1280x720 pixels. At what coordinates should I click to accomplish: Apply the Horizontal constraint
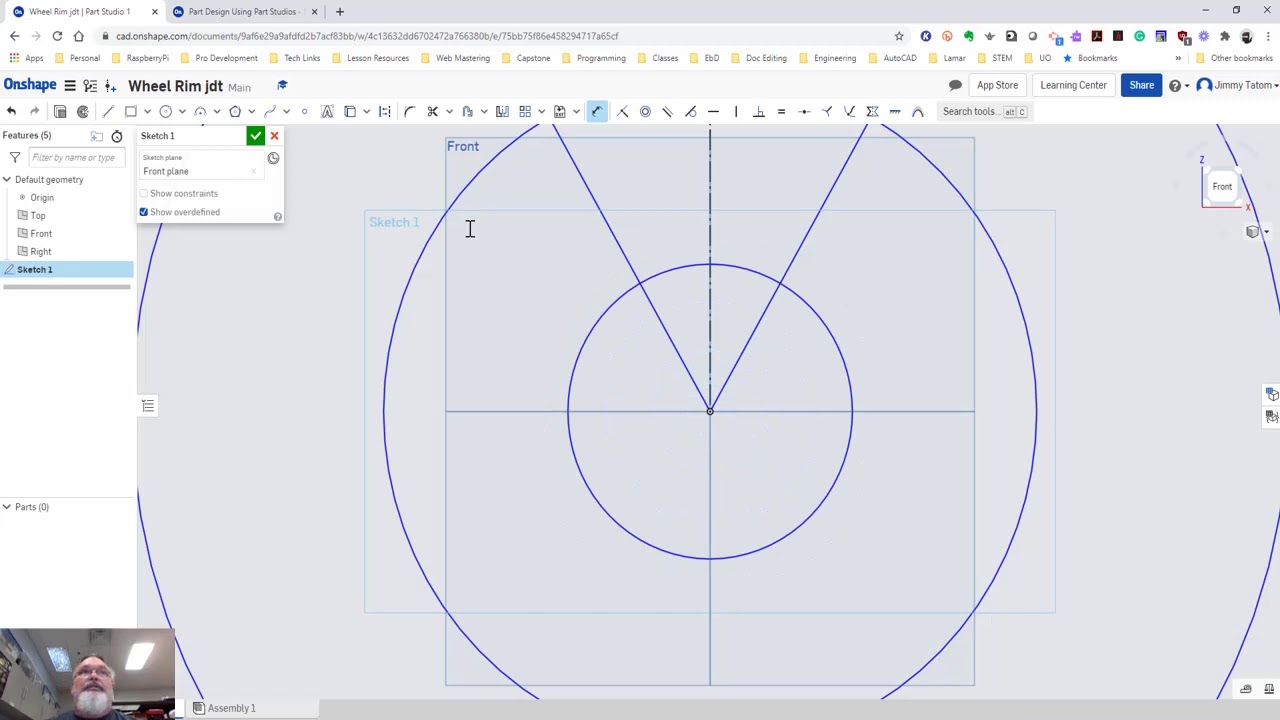click(x=713, y=111)
